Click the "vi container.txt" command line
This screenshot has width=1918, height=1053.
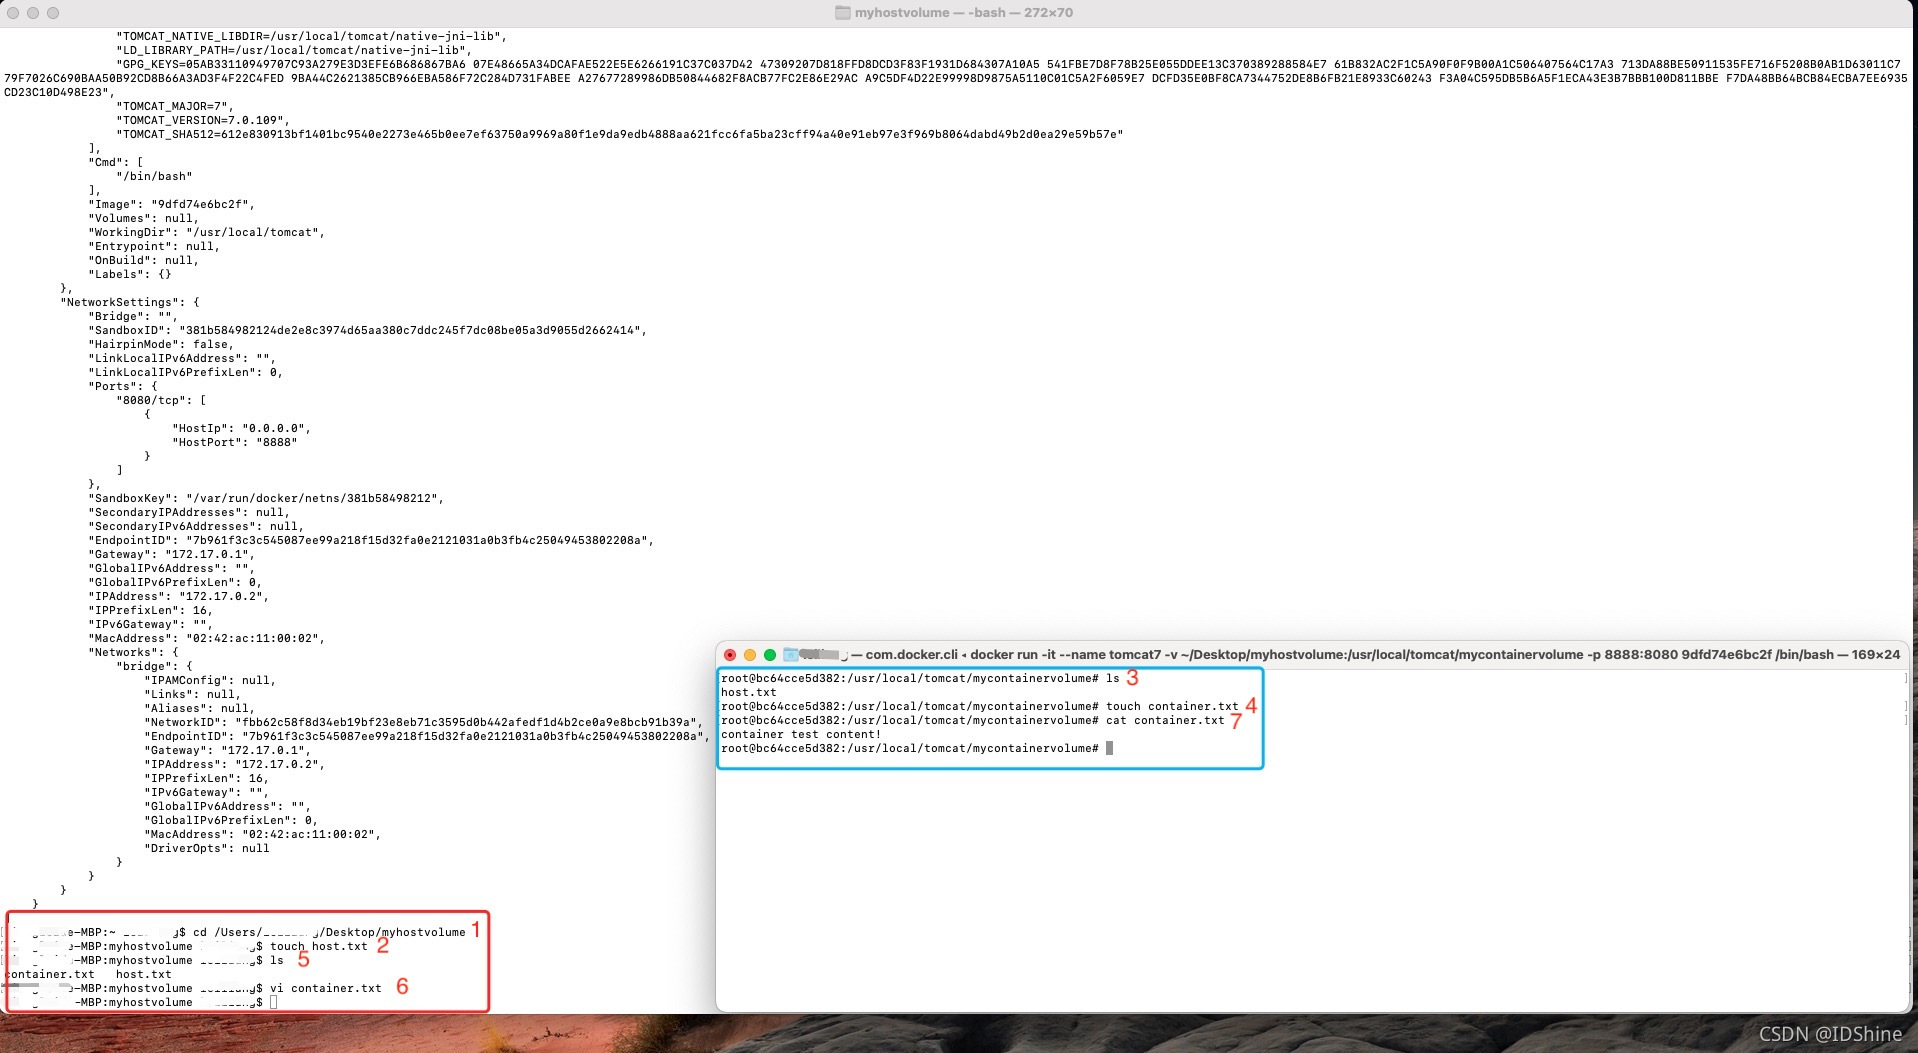(x=325, y=988)
